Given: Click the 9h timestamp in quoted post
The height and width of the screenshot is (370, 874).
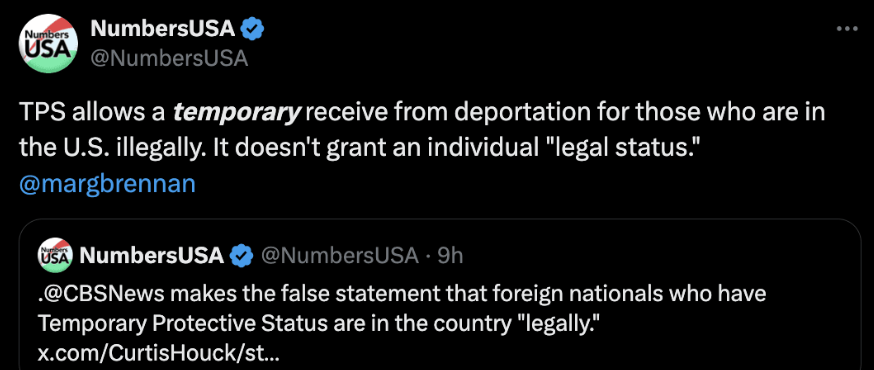Looking at the screenshot, I should coord(450,255).
